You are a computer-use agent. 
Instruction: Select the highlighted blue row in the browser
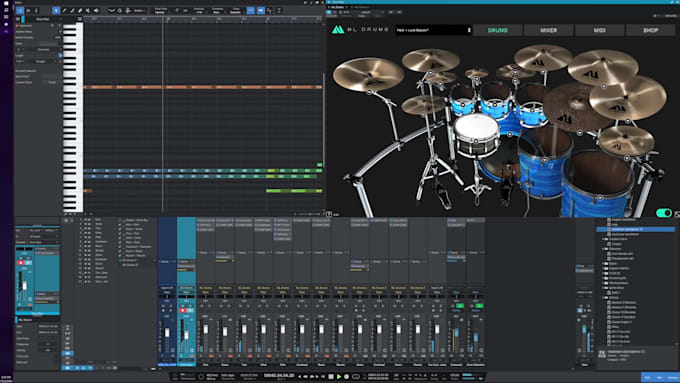(x=636, y=229)
